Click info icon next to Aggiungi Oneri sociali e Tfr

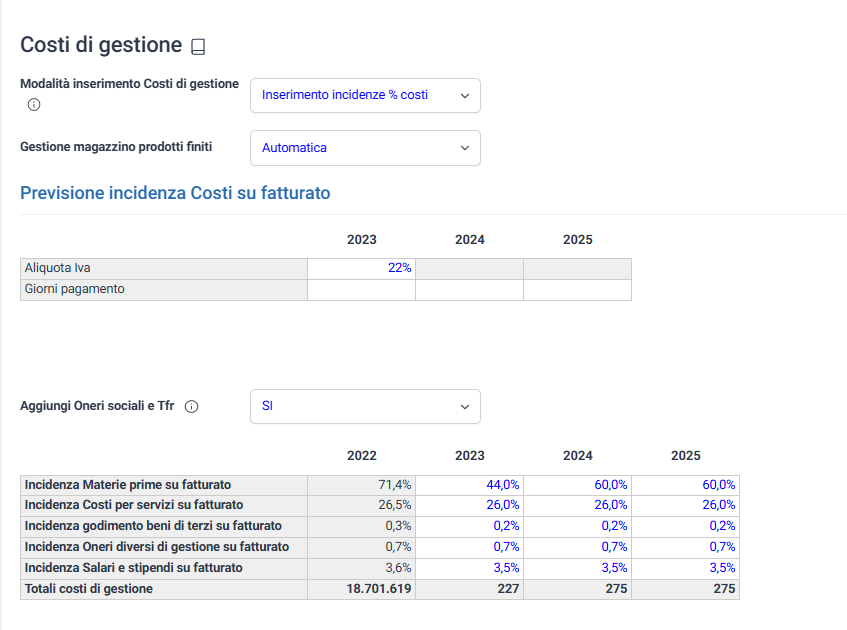(x=192, y=407)
